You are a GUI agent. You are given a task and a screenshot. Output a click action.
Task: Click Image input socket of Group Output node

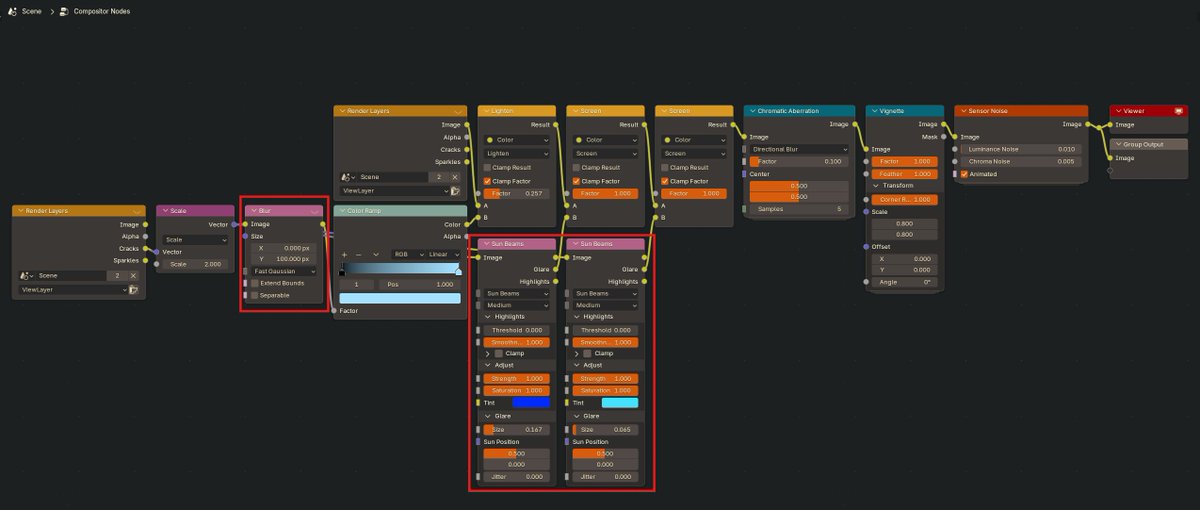click(x=1109, y=158)
